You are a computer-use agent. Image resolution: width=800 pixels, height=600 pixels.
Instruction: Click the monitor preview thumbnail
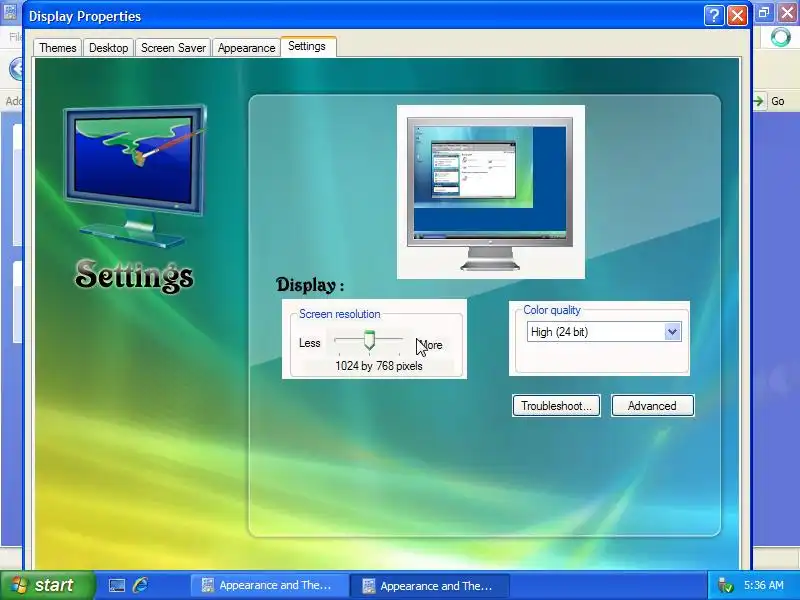(490, 192)
